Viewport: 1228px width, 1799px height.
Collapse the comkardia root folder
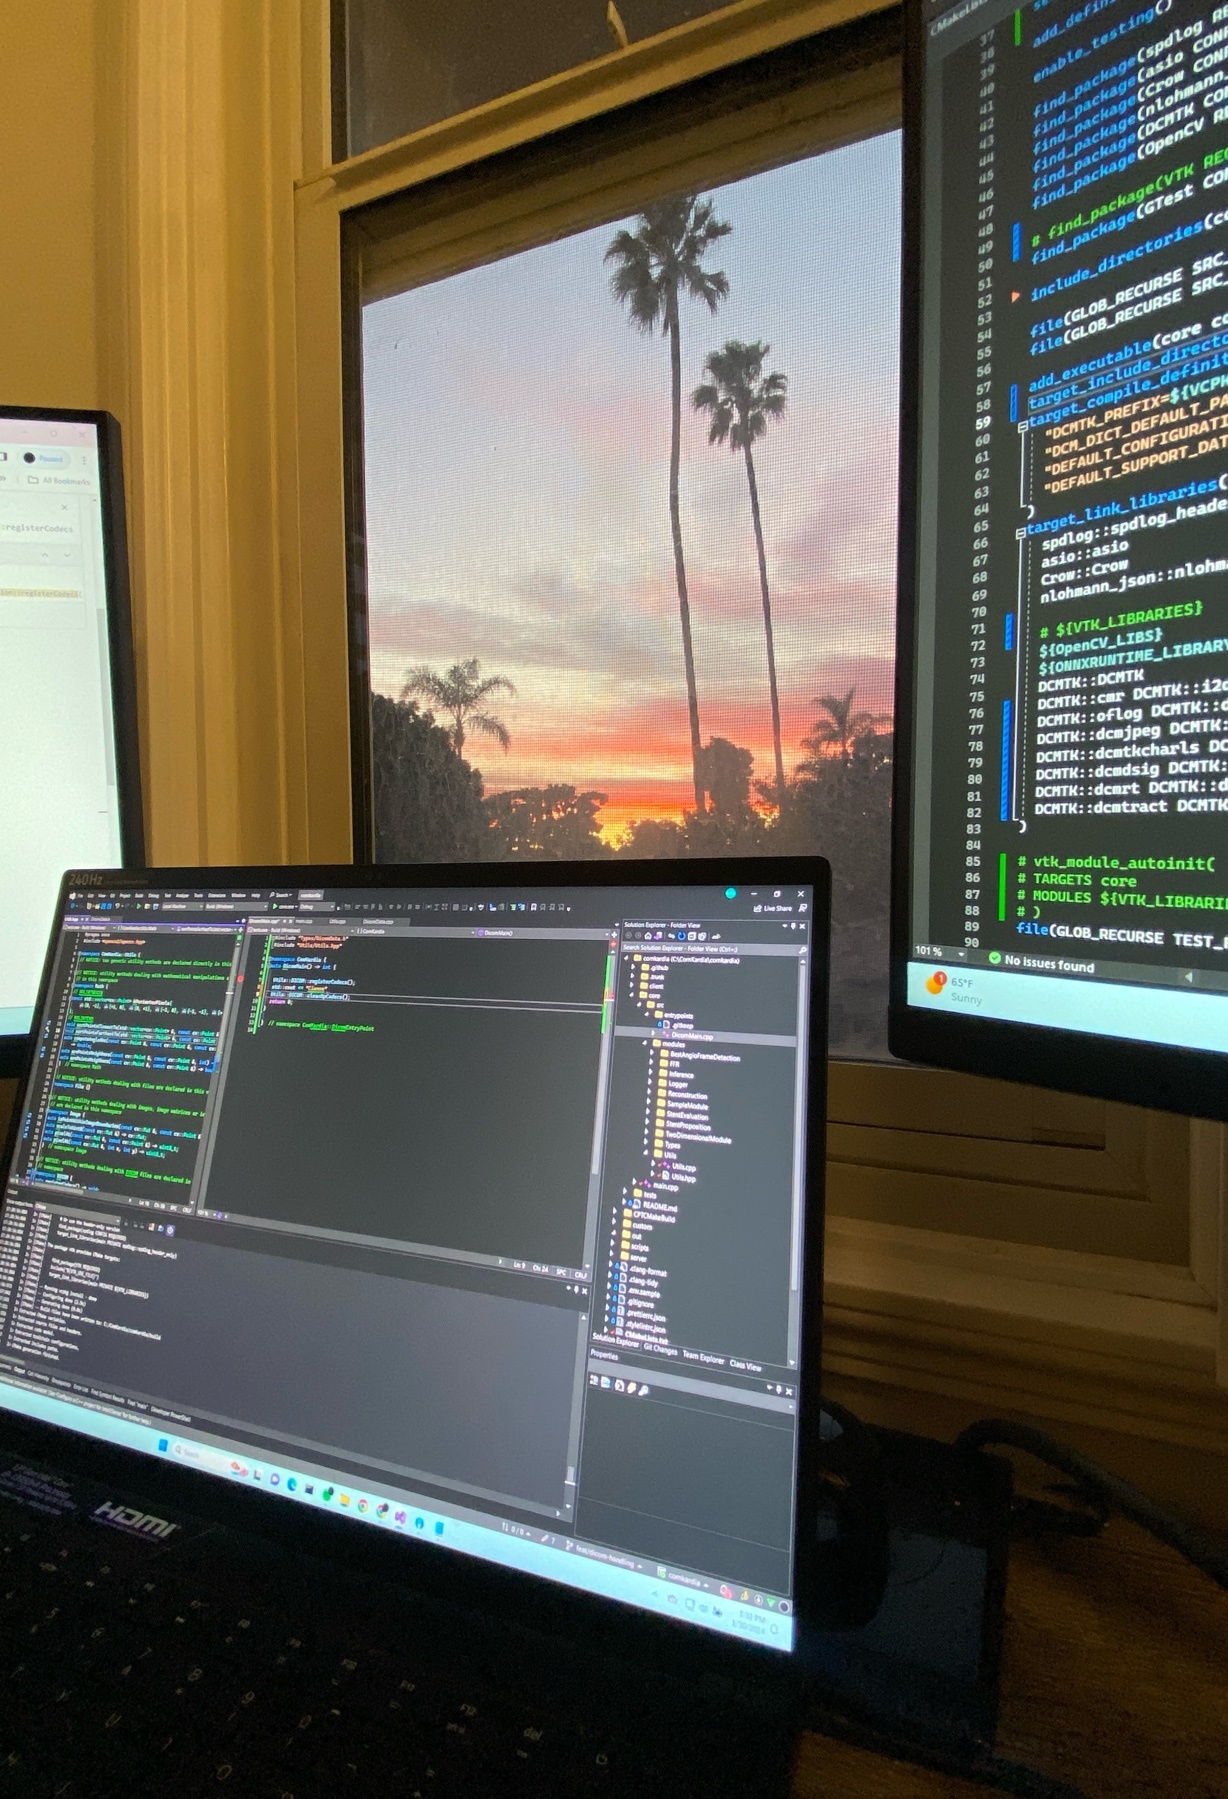[x=626, y=958]
